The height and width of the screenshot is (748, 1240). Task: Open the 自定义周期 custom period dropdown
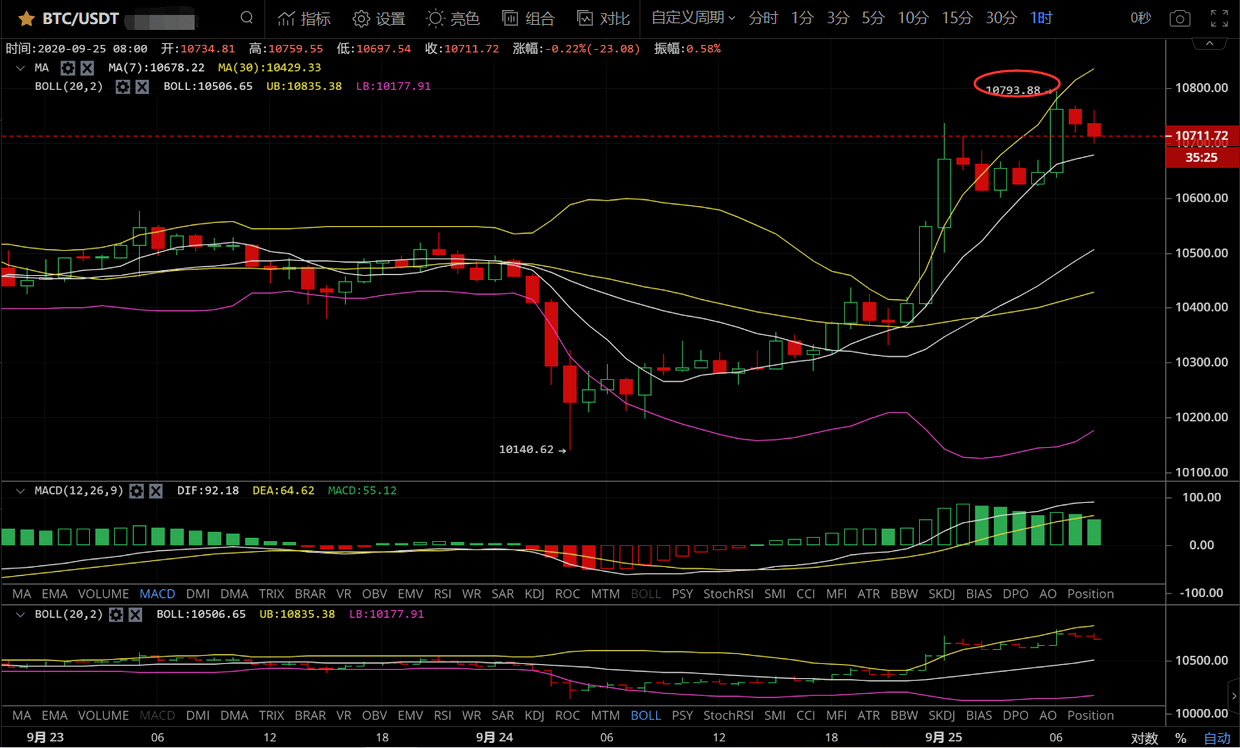tap(693, 18)
